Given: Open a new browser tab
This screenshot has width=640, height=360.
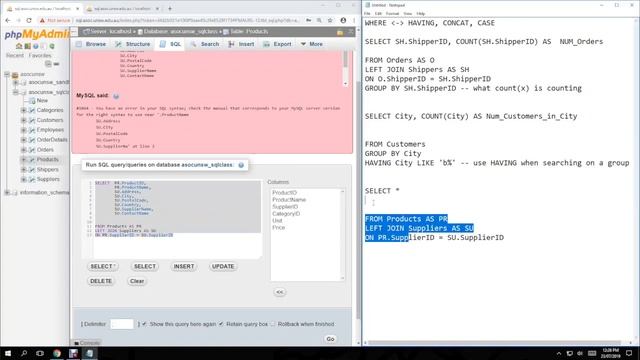Looking at the screenshot, I should click(170, 8).
